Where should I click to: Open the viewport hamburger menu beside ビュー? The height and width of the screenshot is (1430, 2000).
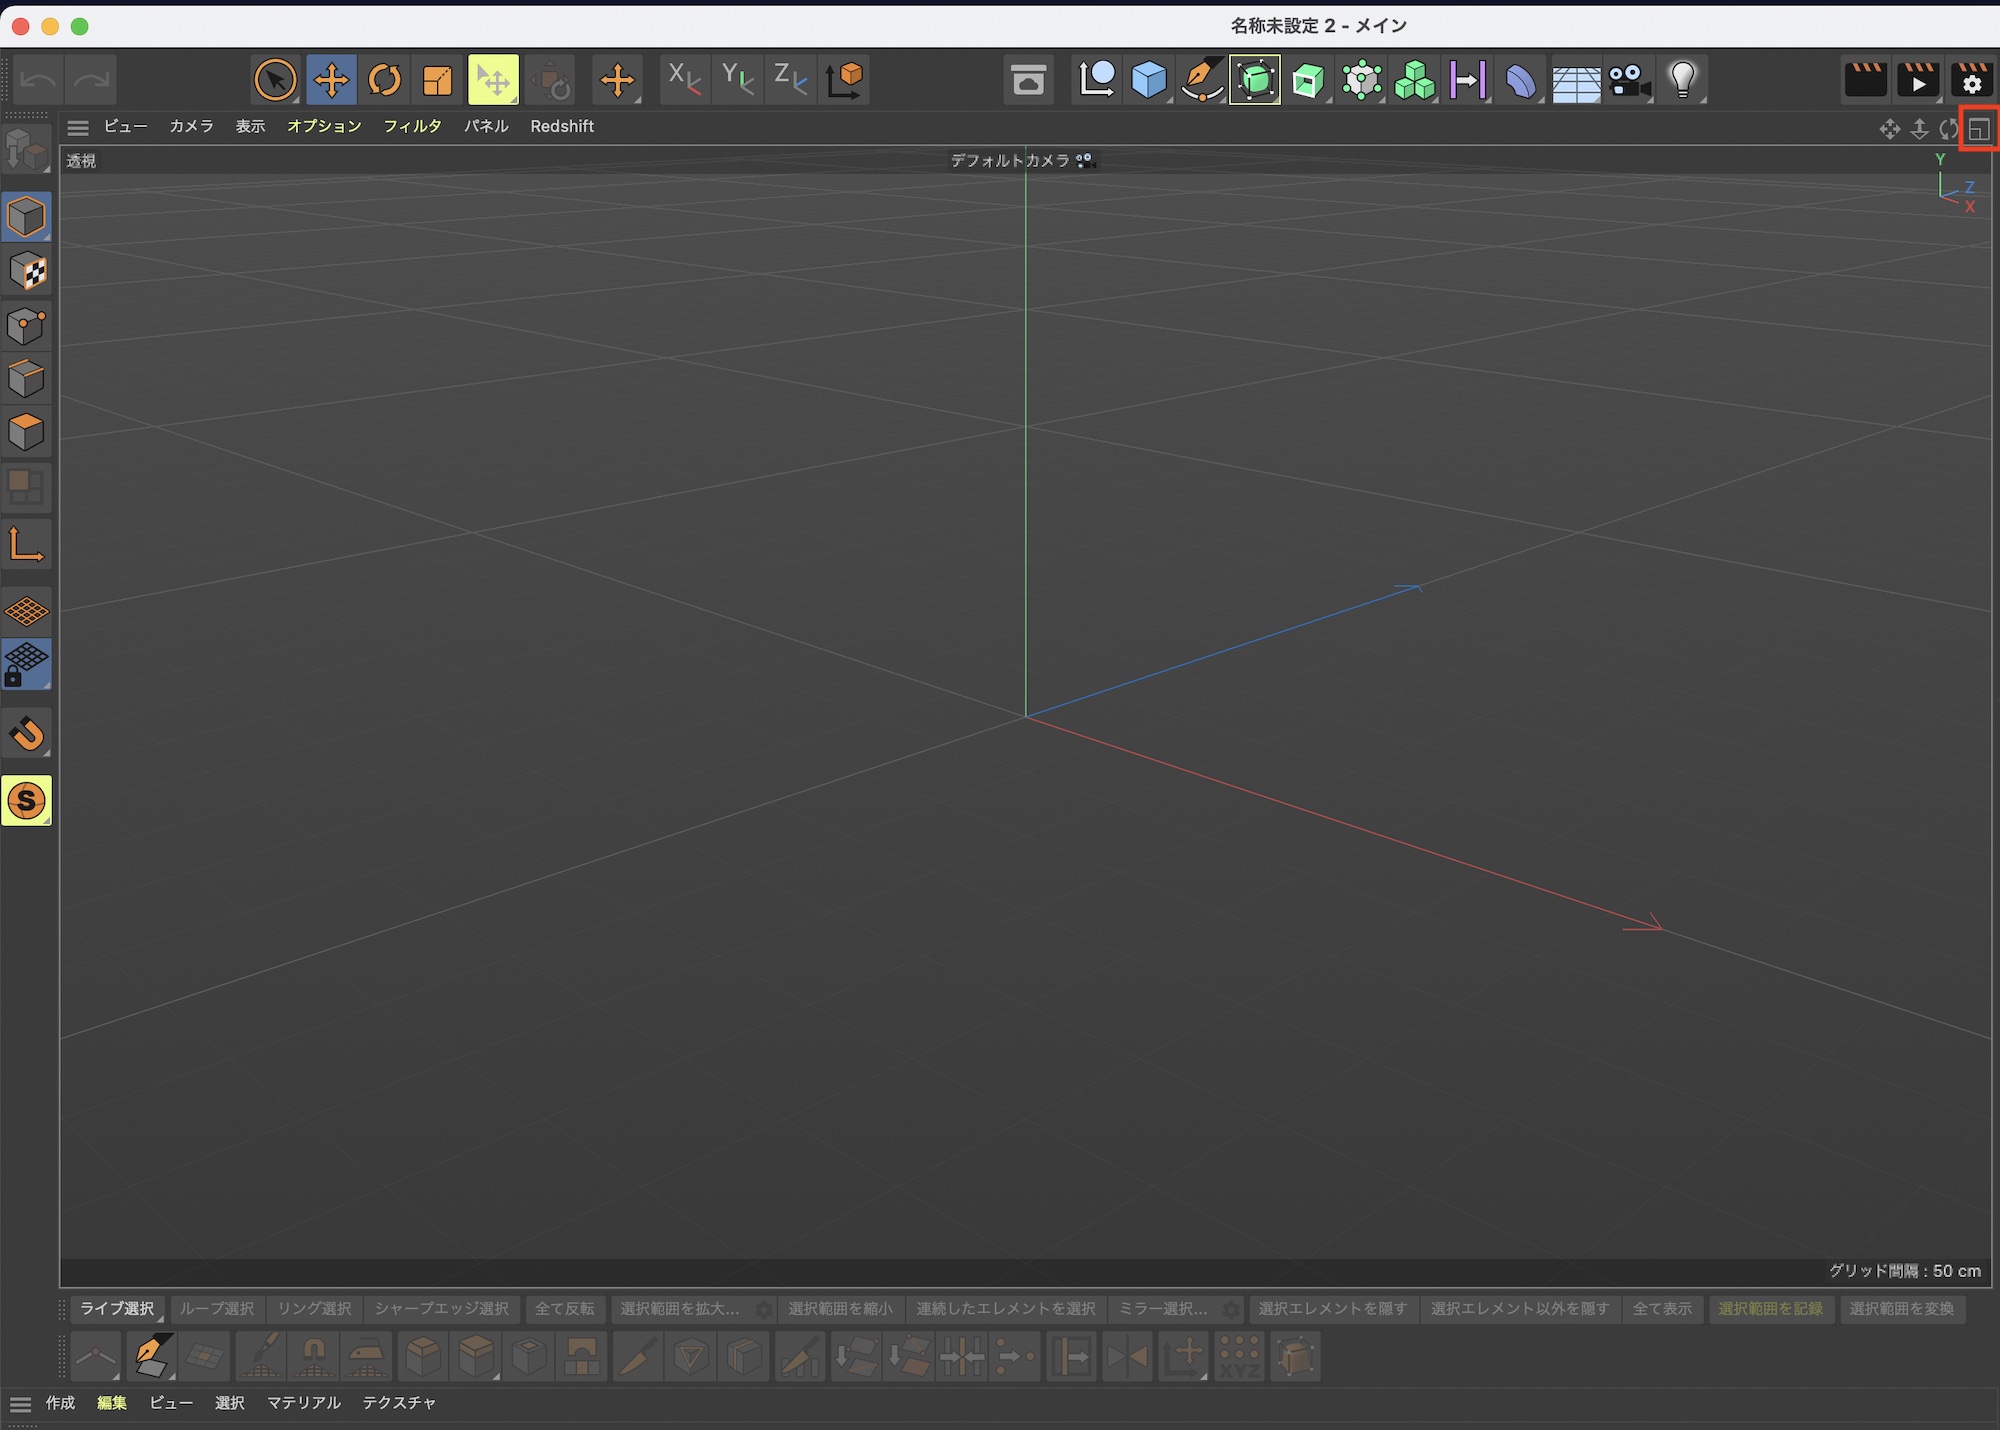(x=78, y=127)
